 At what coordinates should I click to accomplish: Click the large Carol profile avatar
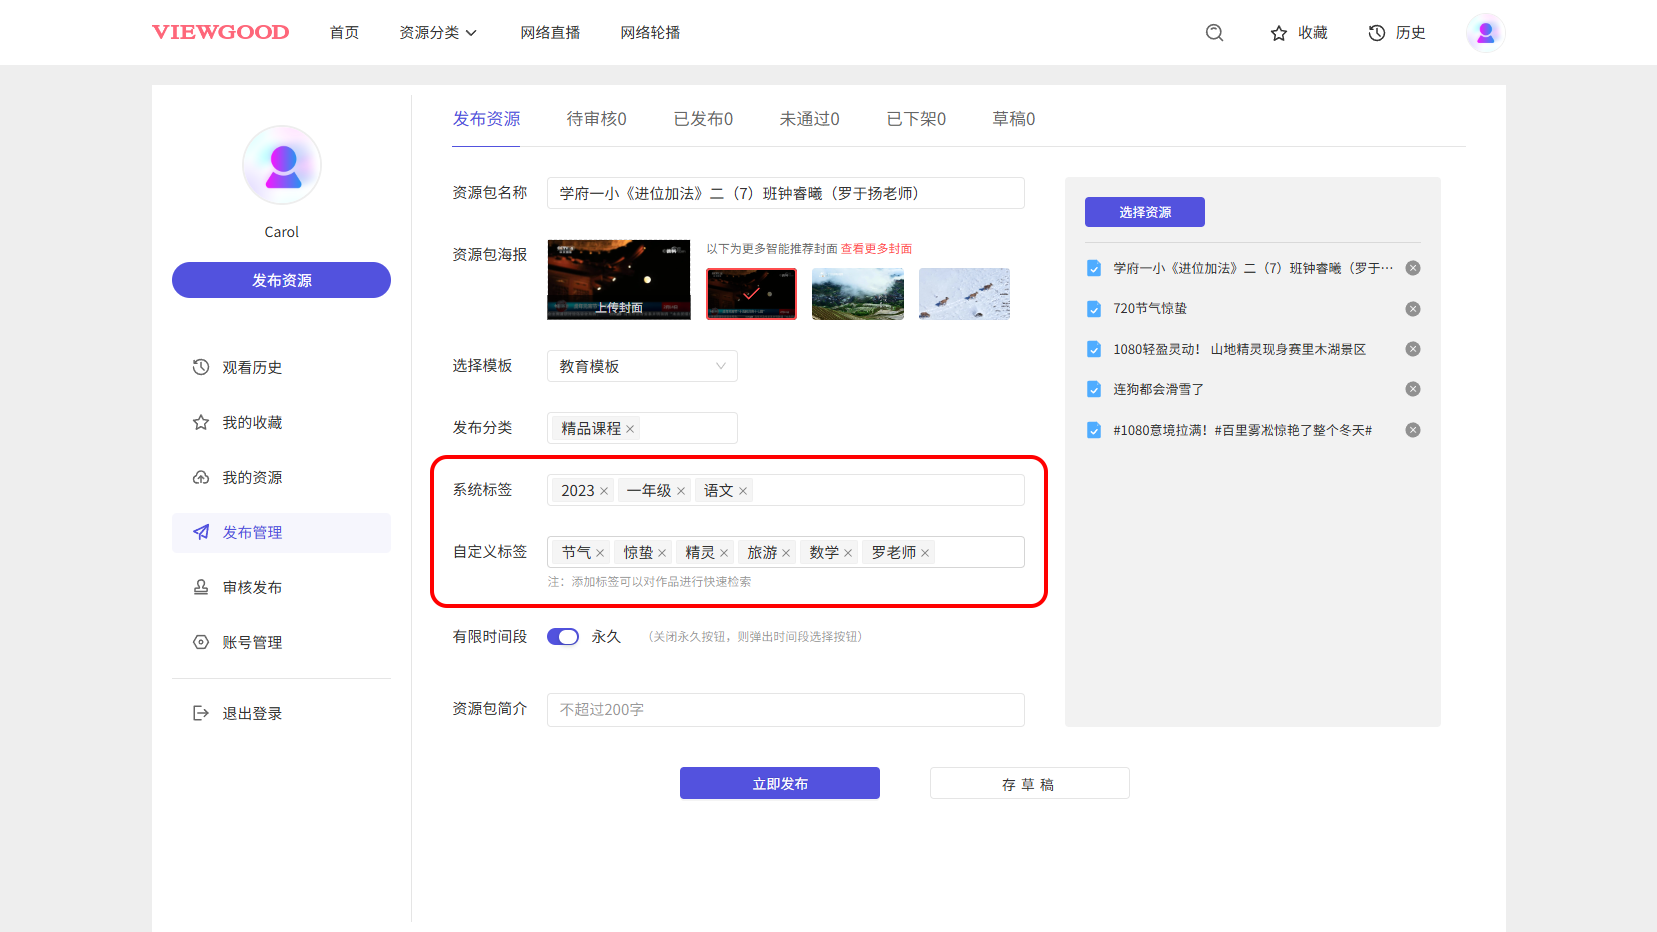click(x=282, y=165)
